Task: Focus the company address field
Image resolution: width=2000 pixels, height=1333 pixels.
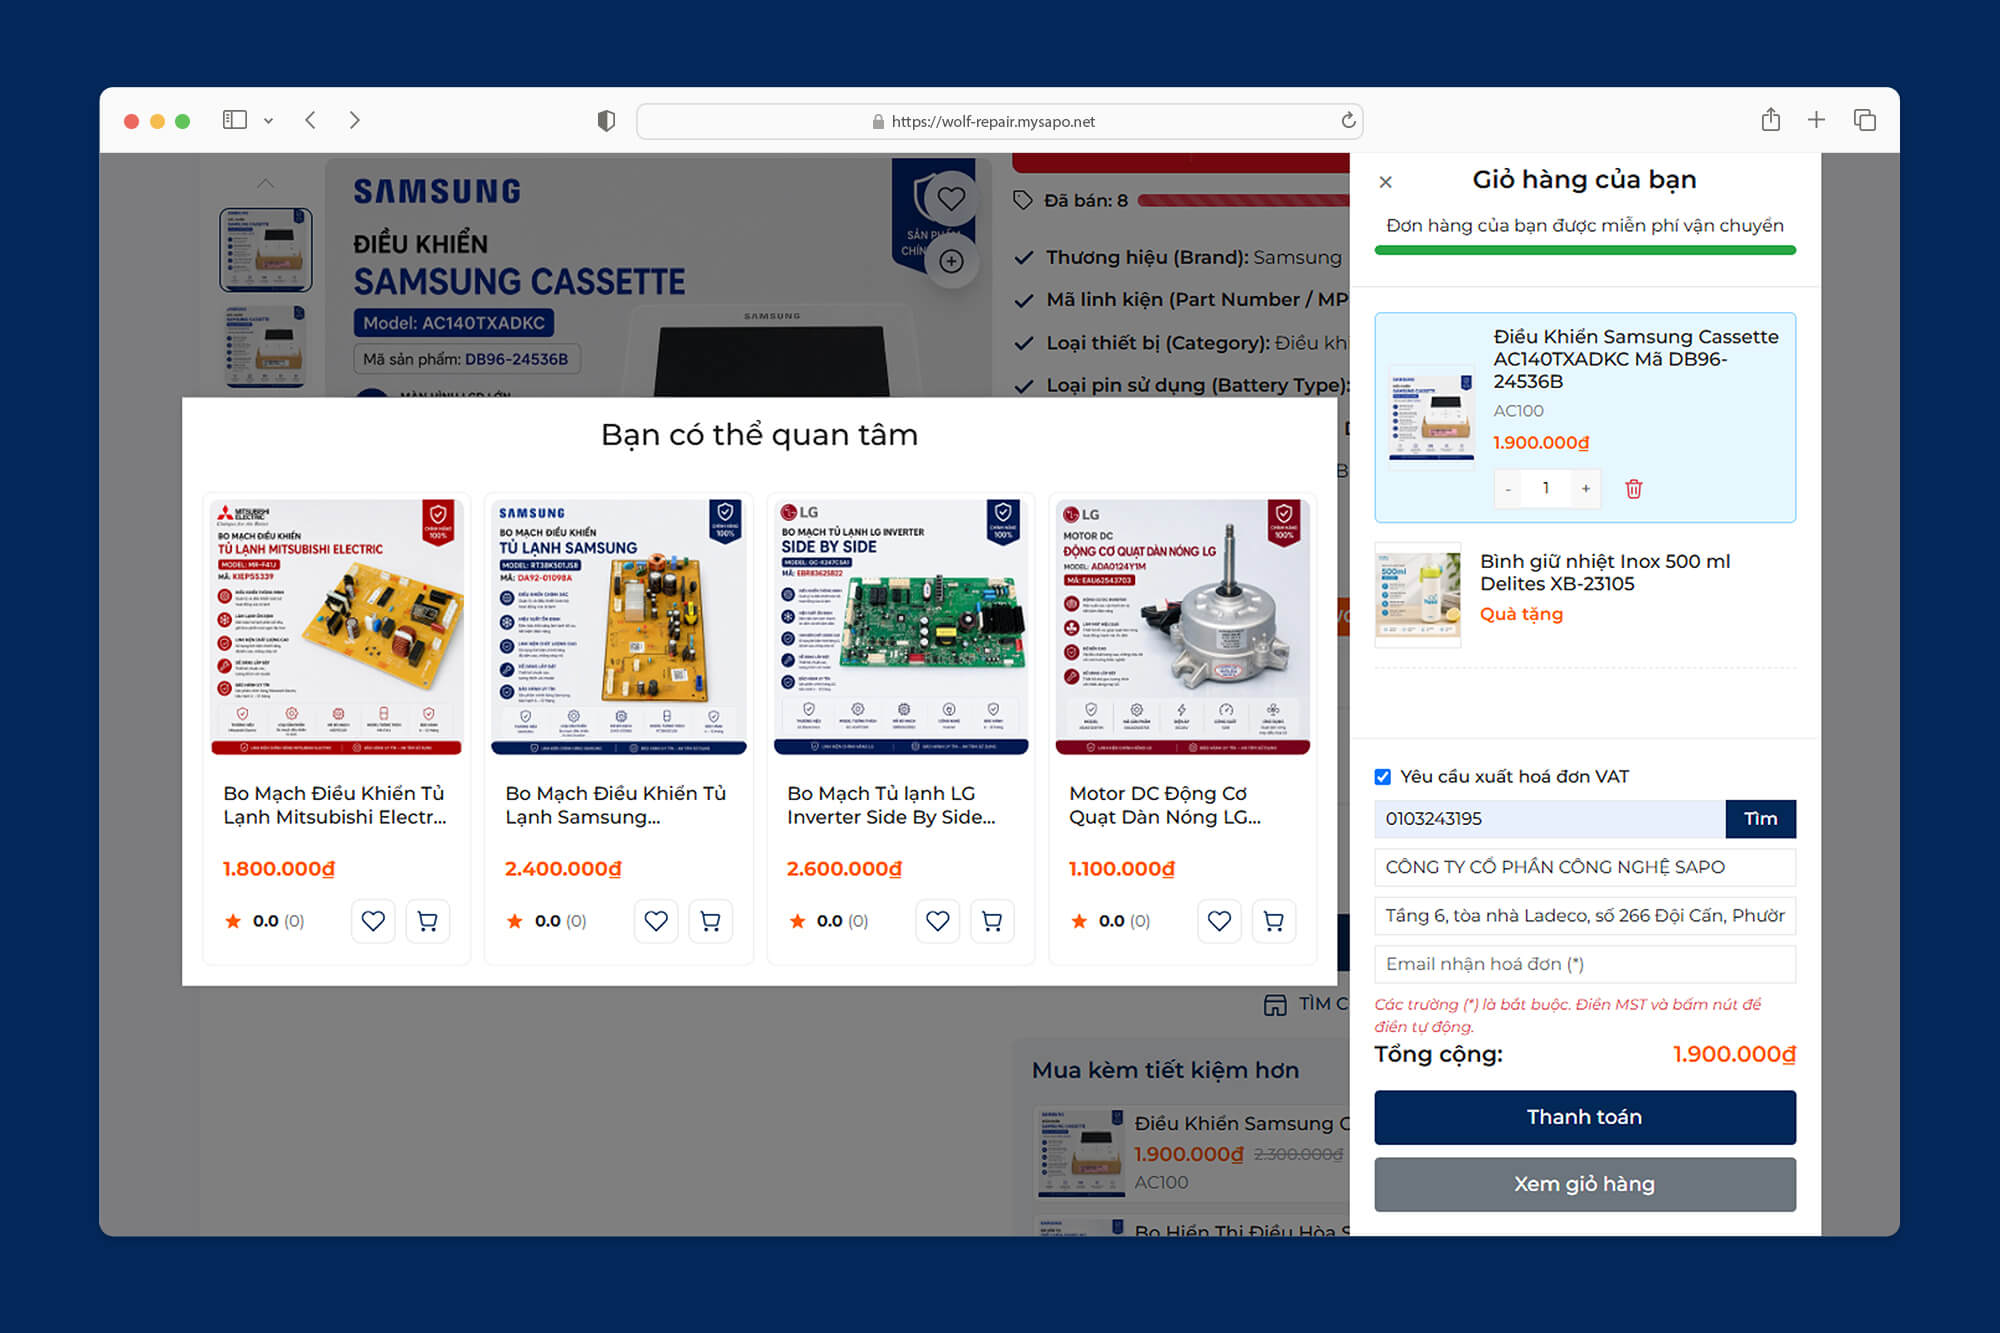Action: click(x=1585, y=916)
